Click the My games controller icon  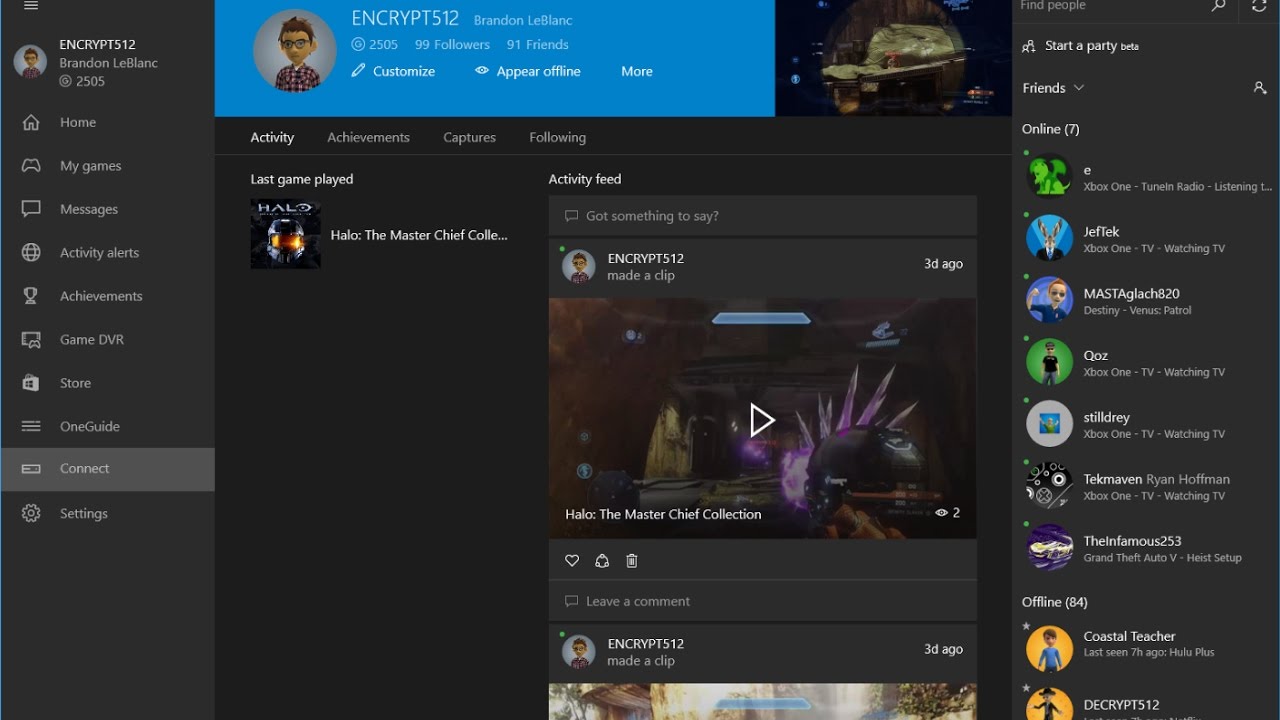tap(31, 166)
